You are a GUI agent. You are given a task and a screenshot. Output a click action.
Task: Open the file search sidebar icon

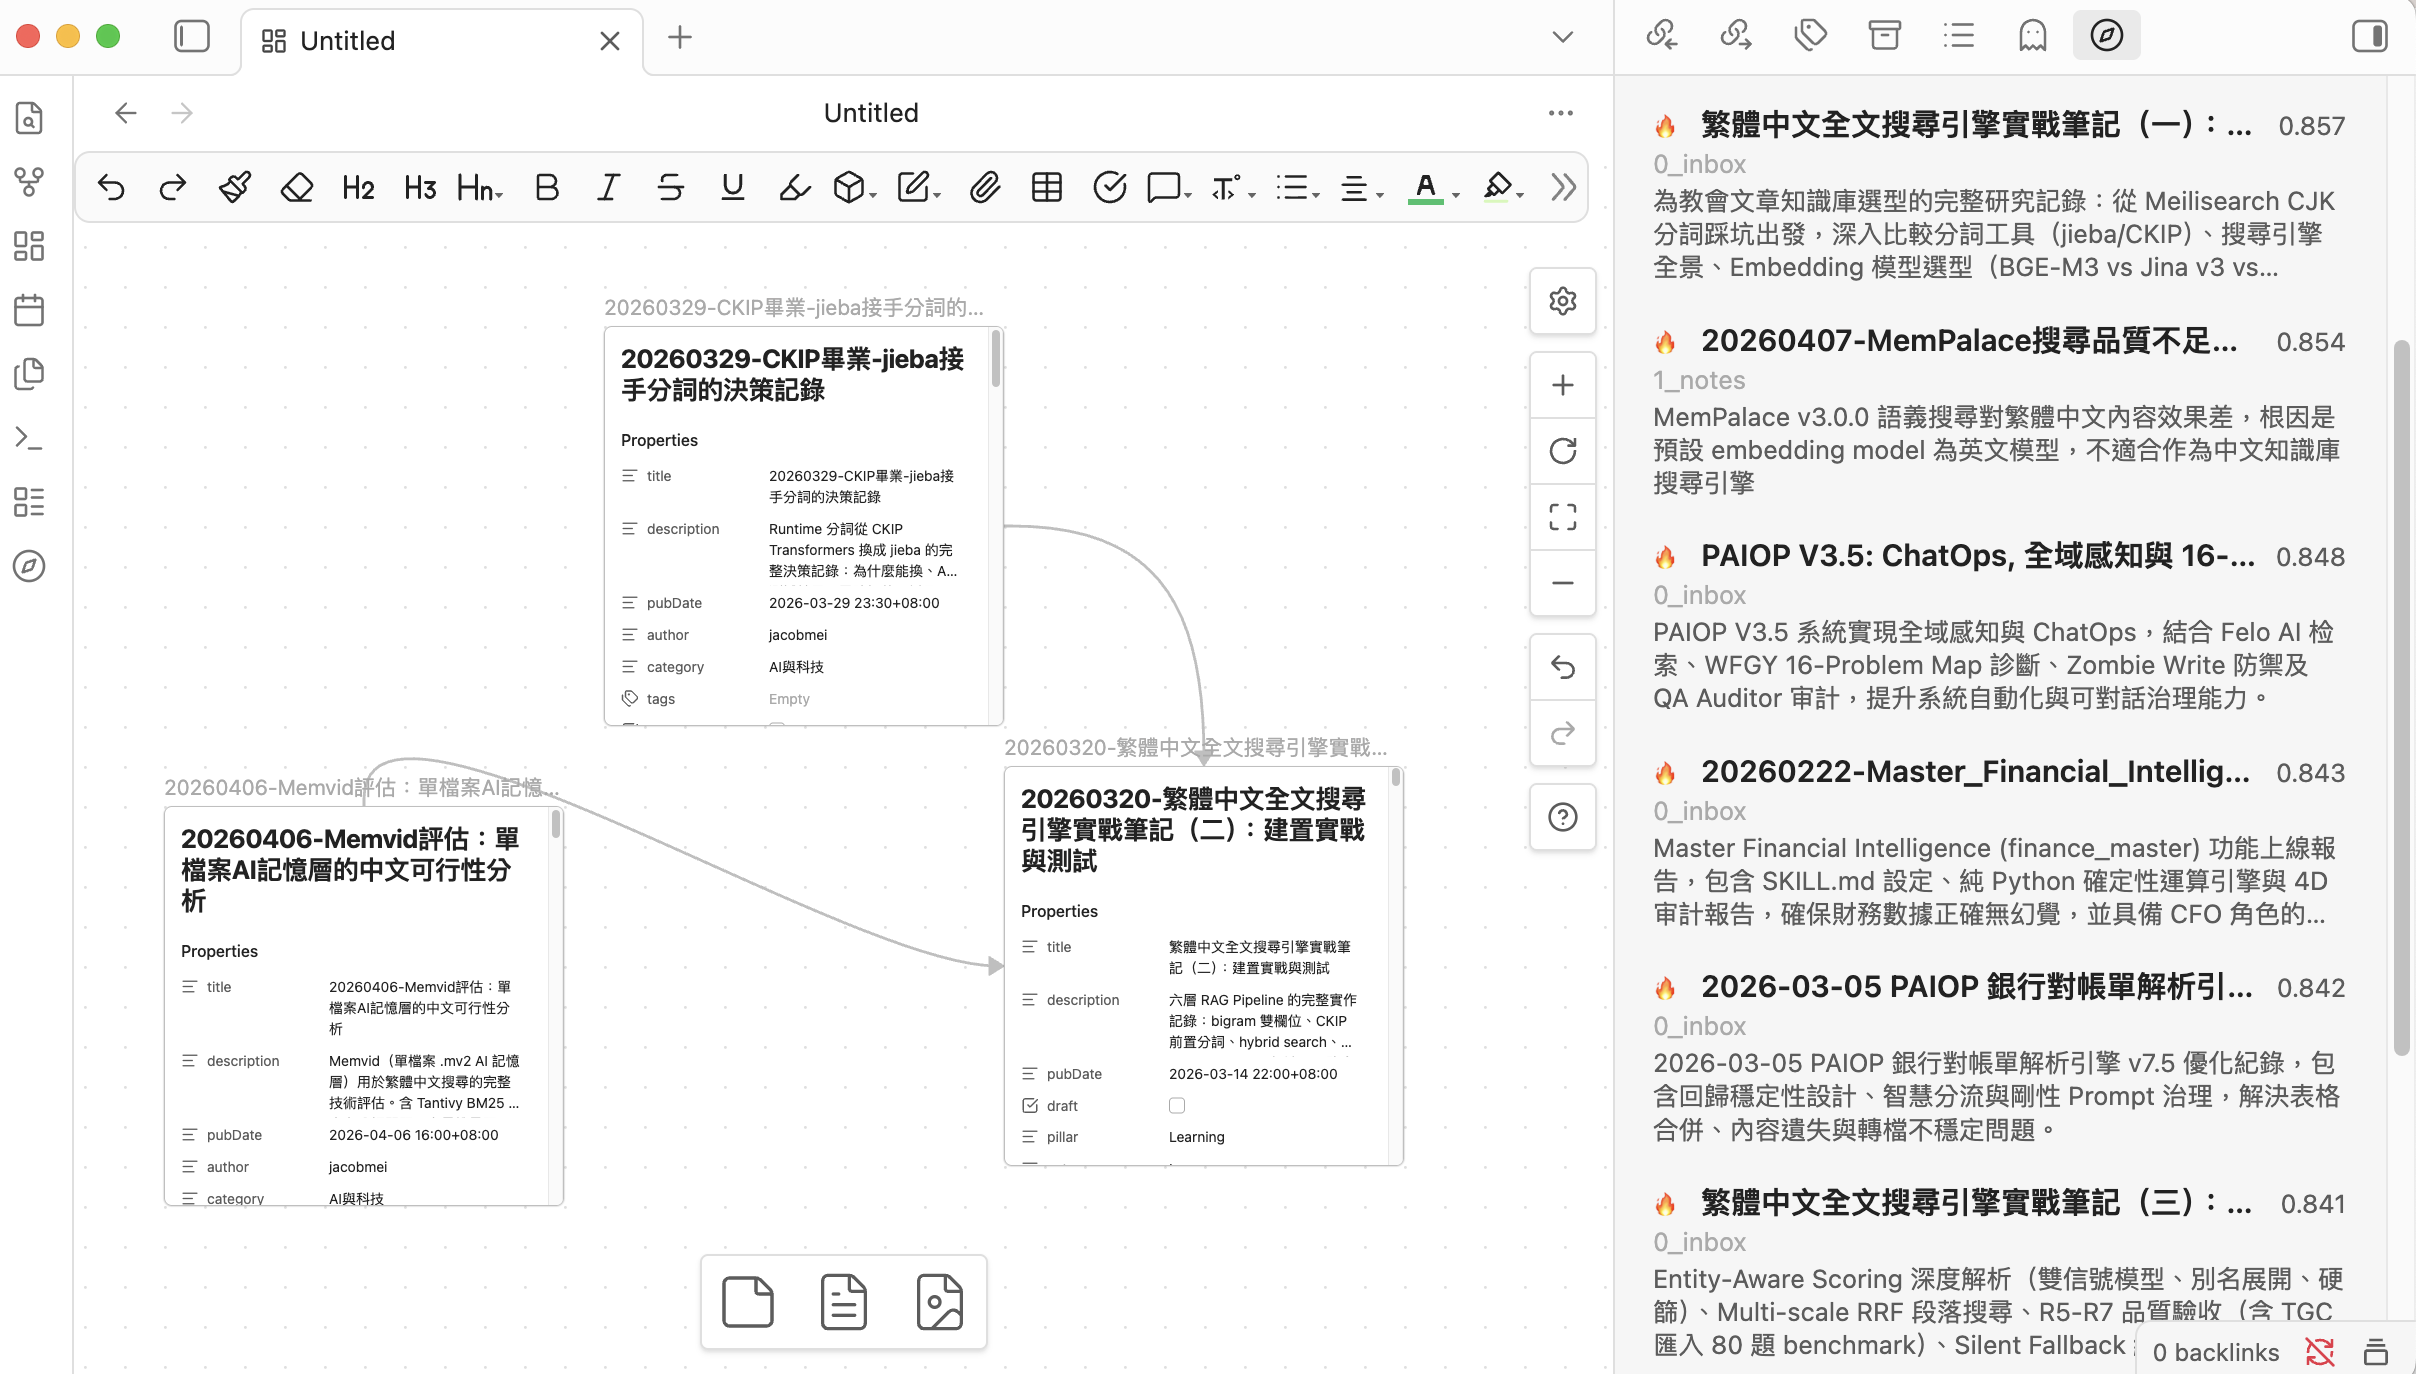[29, 118]
